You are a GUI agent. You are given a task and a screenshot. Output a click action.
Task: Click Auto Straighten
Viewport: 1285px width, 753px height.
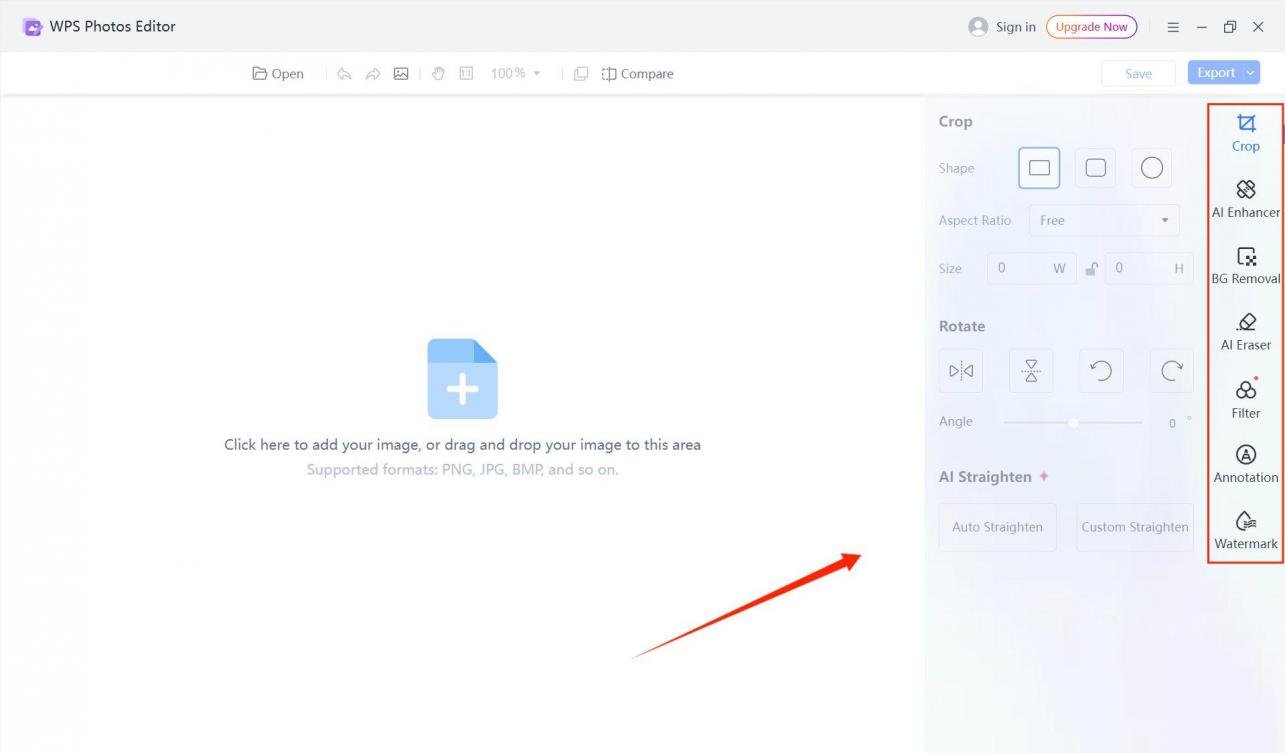pos(997,527)
